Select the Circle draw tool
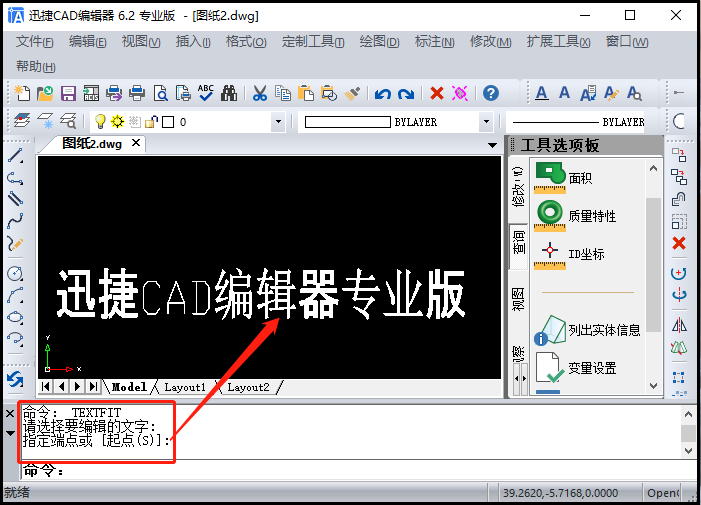The image size is (701, 505). click(15, 273)
